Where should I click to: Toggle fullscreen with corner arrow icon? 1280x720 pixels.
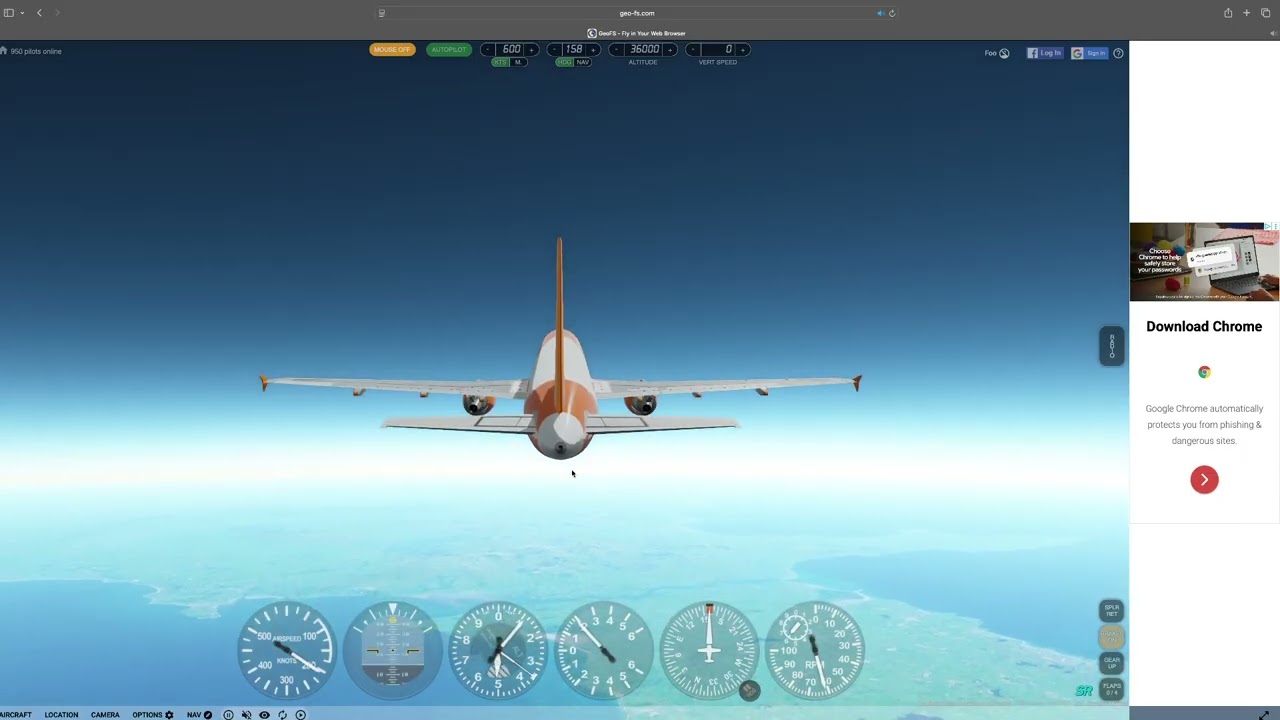pos(1264,714)
